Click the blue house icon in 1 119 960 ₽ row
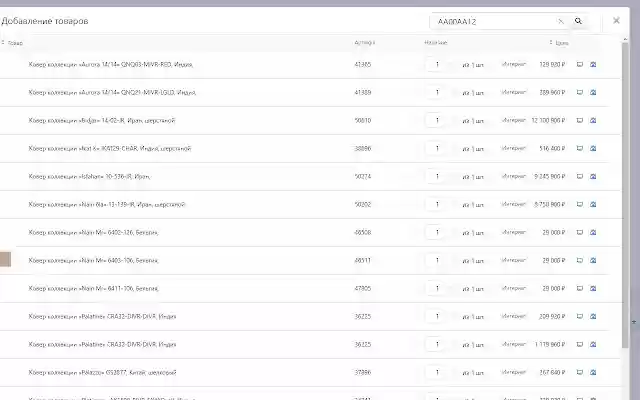Viewport: 640px width, 400px height. click(x=593, y=344)
